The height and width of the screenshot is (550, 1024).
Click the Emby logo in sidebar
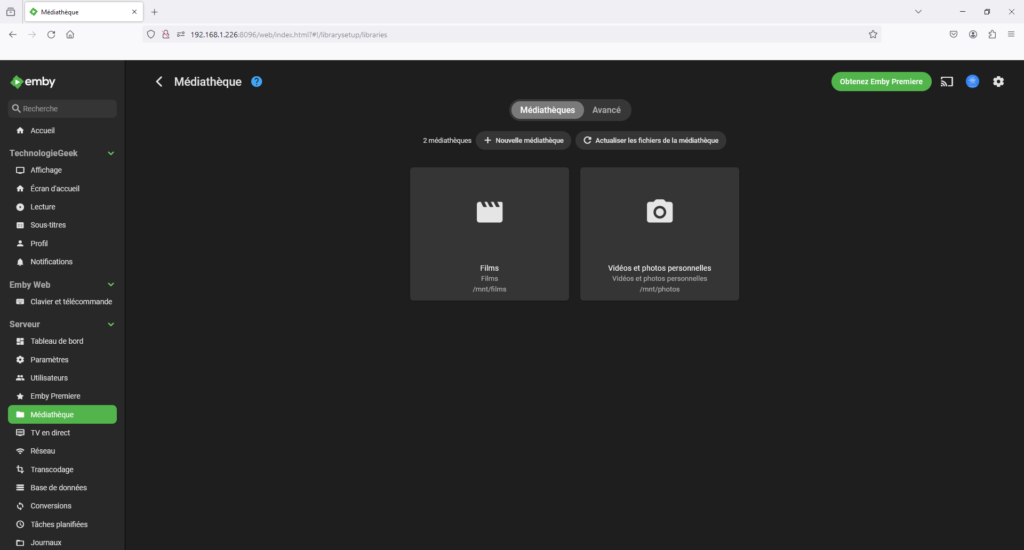(x=33, y=81)
